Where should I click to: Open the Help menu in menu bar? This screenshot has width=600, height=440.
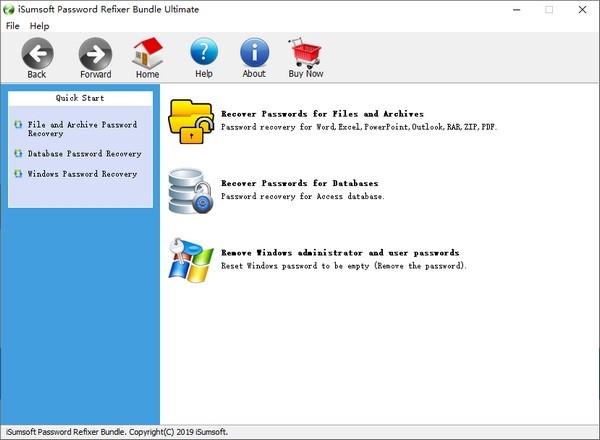40,25
